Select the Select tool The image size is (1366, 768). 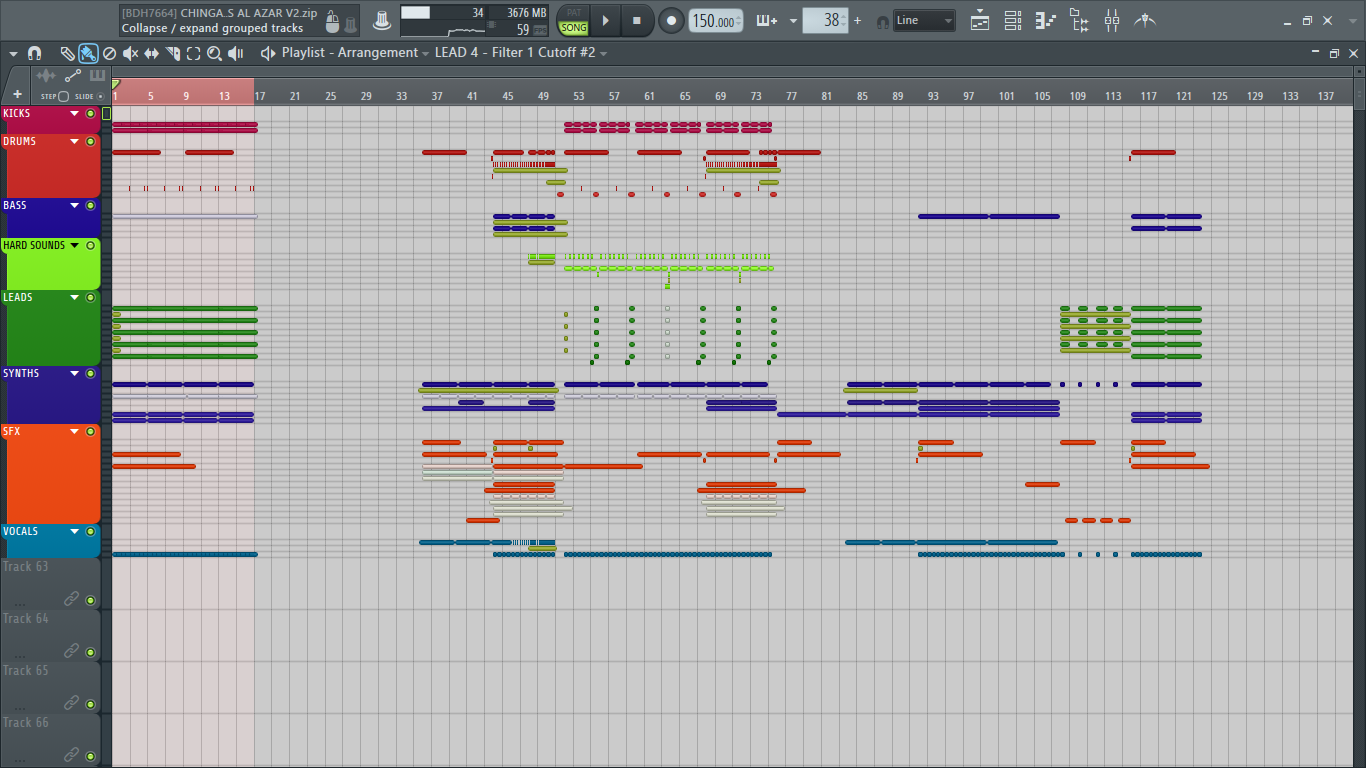click(193, 53)
